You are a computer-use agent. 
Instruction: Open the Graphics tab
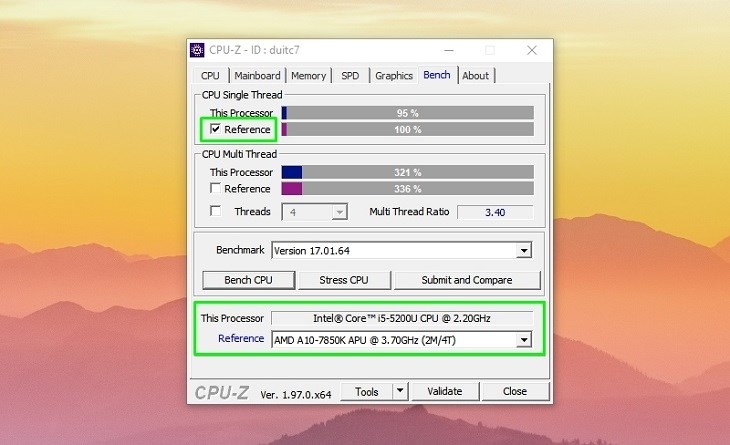point(394,76)
